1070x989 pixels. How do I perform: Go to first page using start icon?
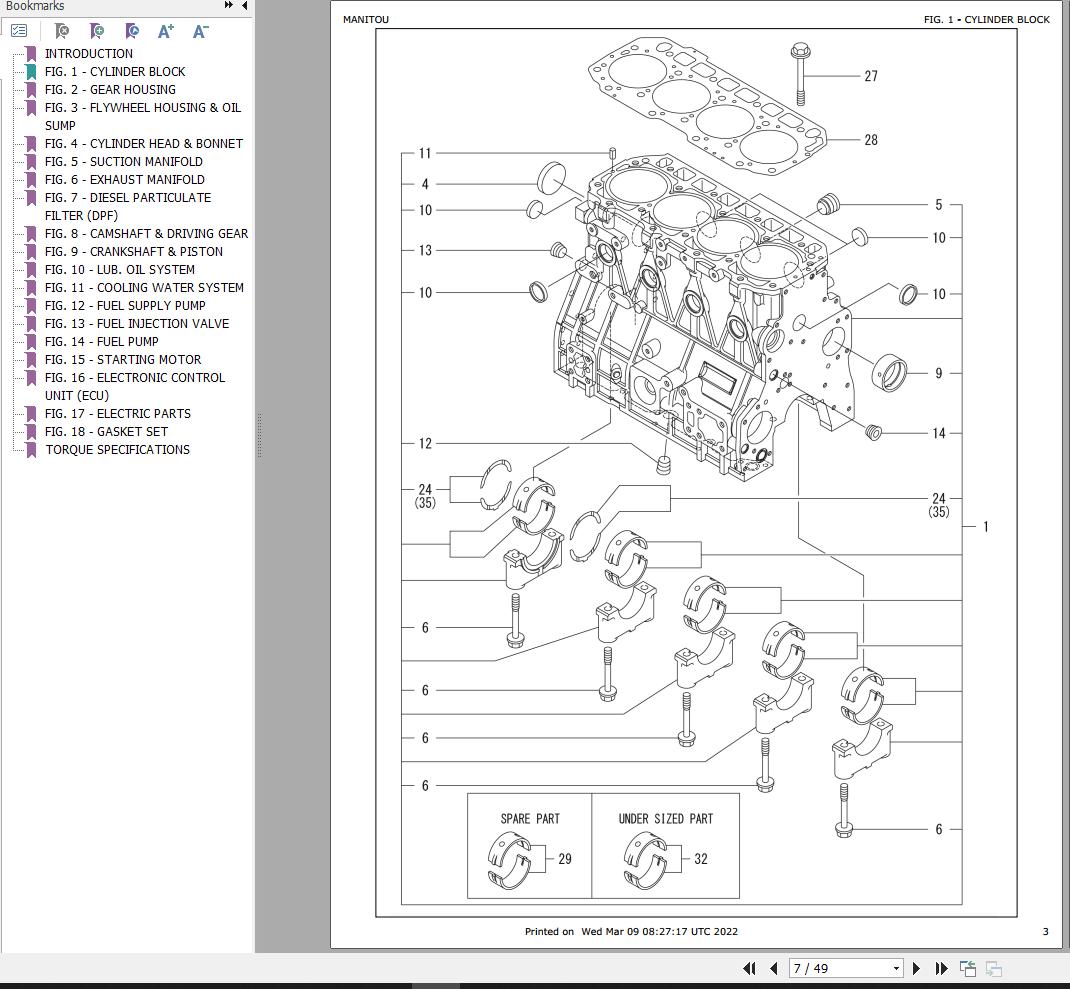(752, 968)
